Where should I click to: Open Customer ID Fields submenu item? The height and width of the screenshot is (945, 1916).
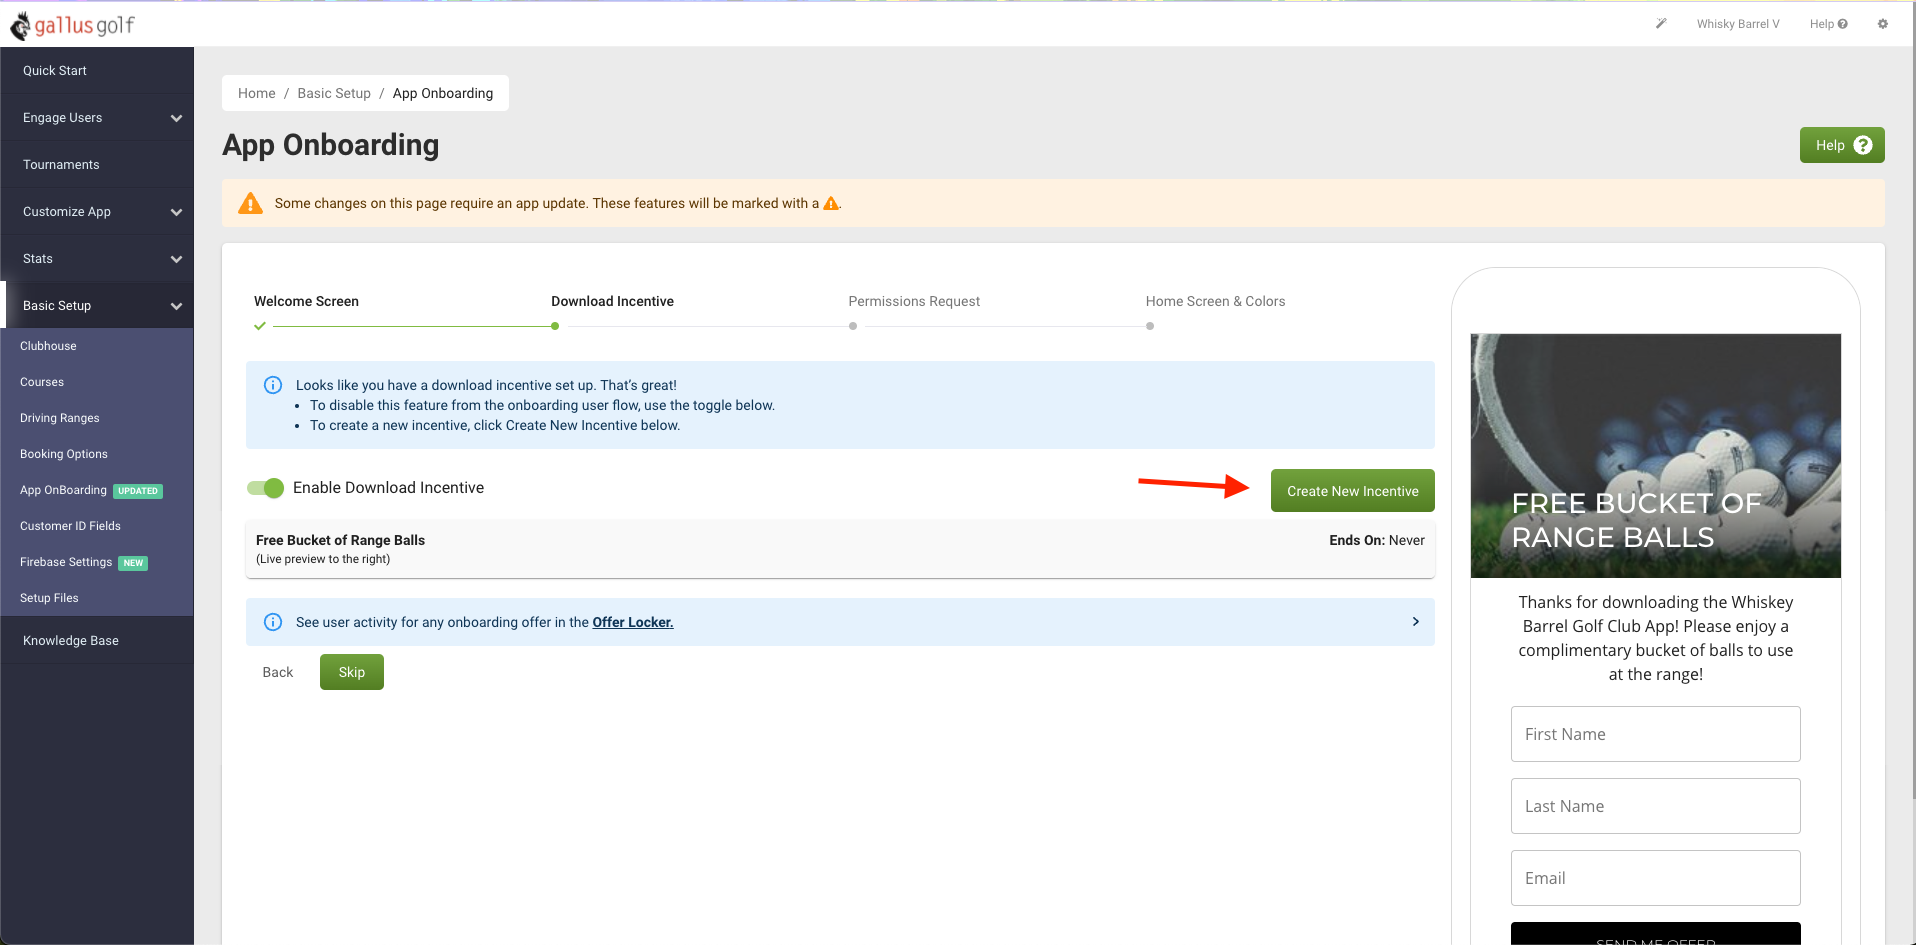97,526
